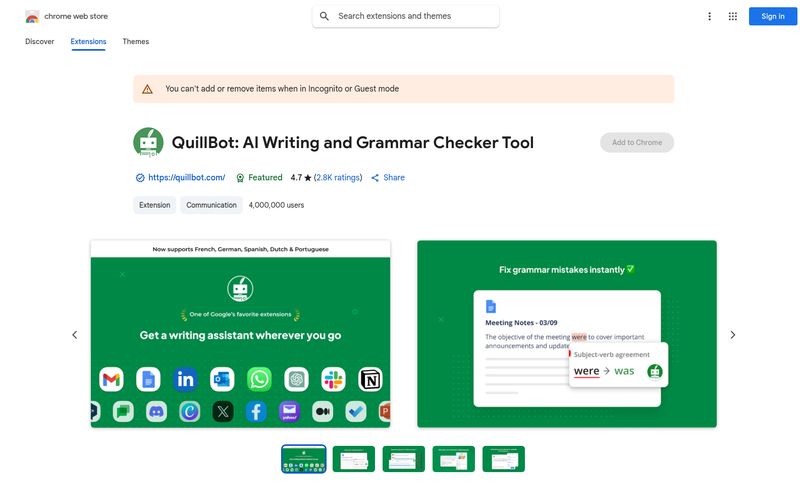Screen dimensions: 800x496
Task: Click the Google Docs file icon in Meeting Notes
Action: coord(491,306)
